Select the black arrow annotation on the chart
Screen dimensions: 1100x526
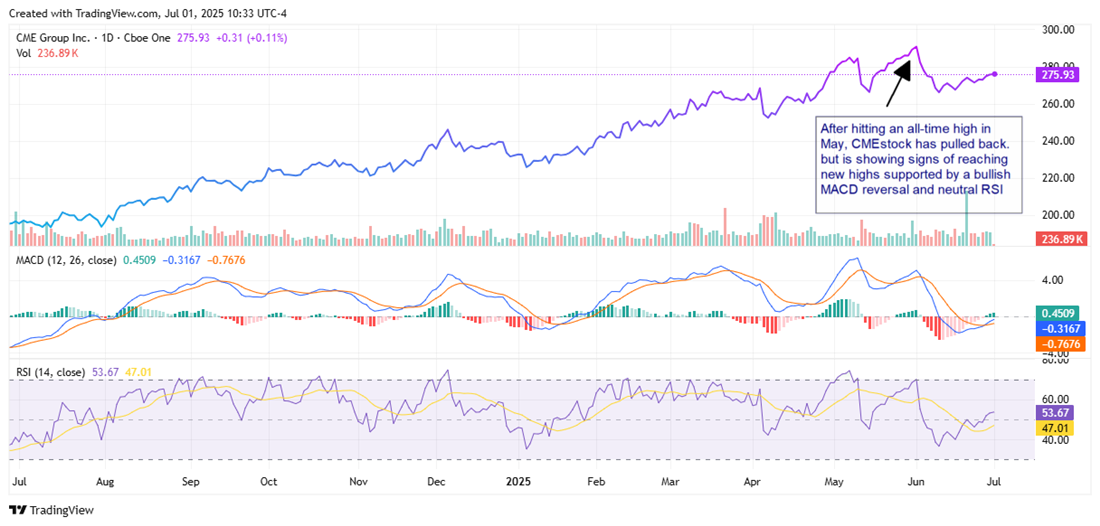pyautogui.click(x=898, y=82)
